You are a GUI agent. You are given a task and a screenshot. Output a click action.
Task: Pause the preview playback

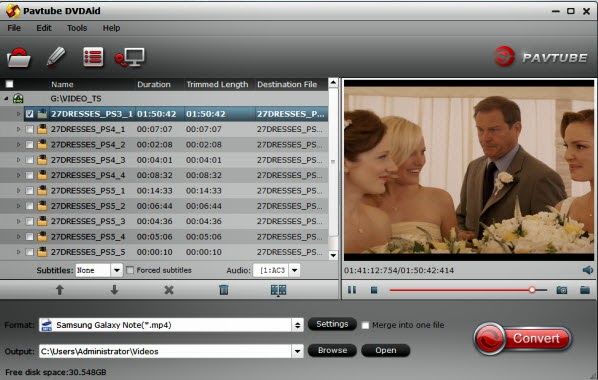(352, 290)
